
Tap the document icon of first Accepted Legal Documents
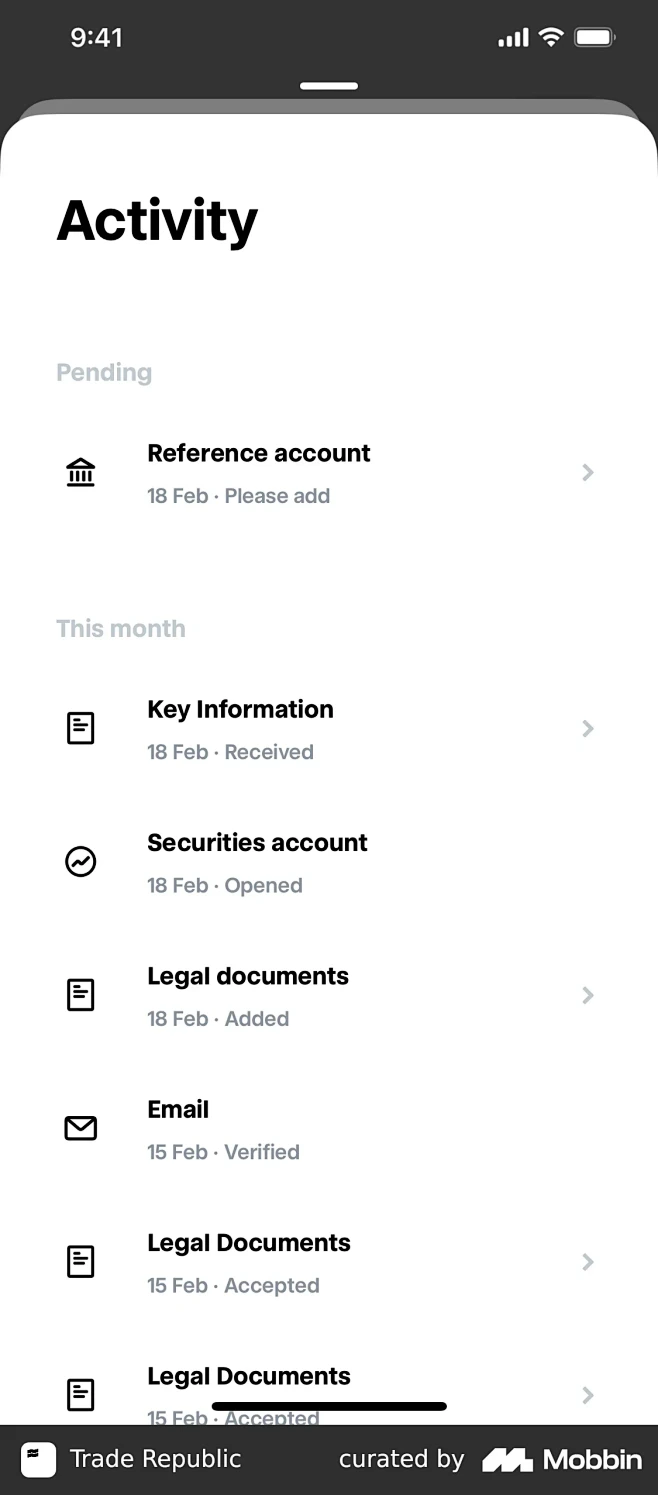click(x=80, y=1262)
